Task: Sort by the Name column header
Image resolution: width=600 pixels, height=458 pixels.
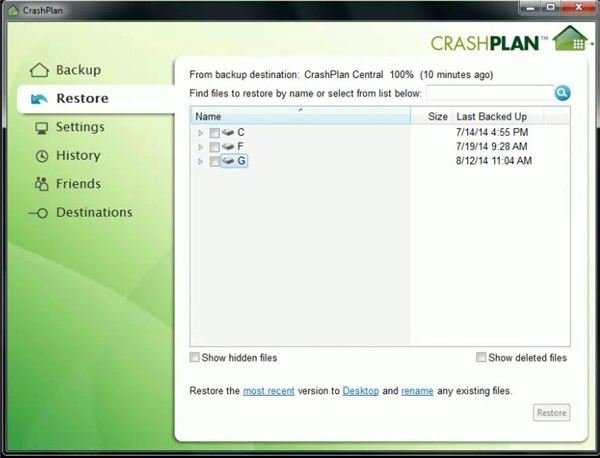Action: pos(300,116)
